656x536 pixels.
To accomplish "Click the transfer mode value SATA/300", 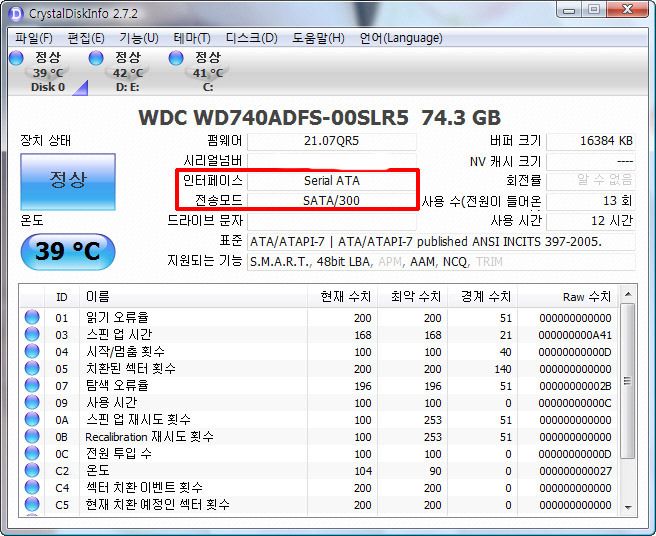I will click(x=332, y=200).
